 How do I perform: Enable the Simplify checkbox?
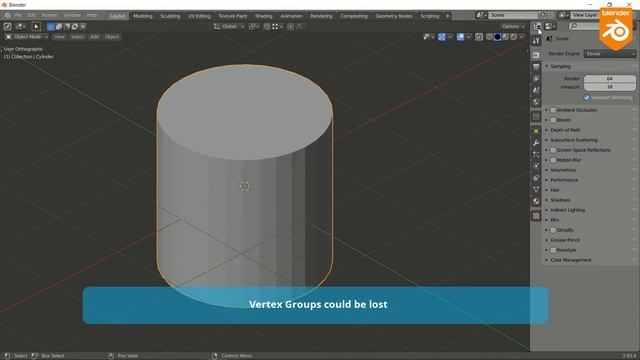553,230
